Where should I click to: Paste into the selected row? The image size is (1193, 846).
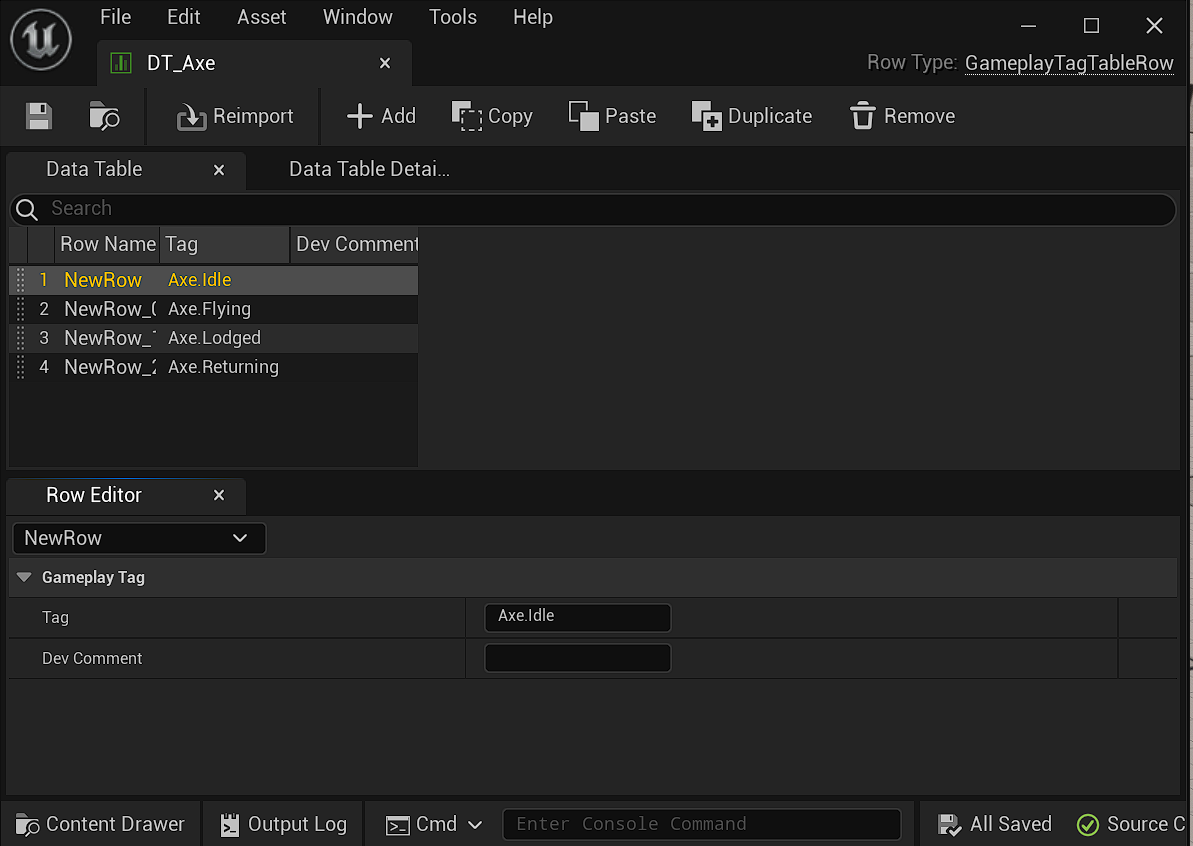612,116
